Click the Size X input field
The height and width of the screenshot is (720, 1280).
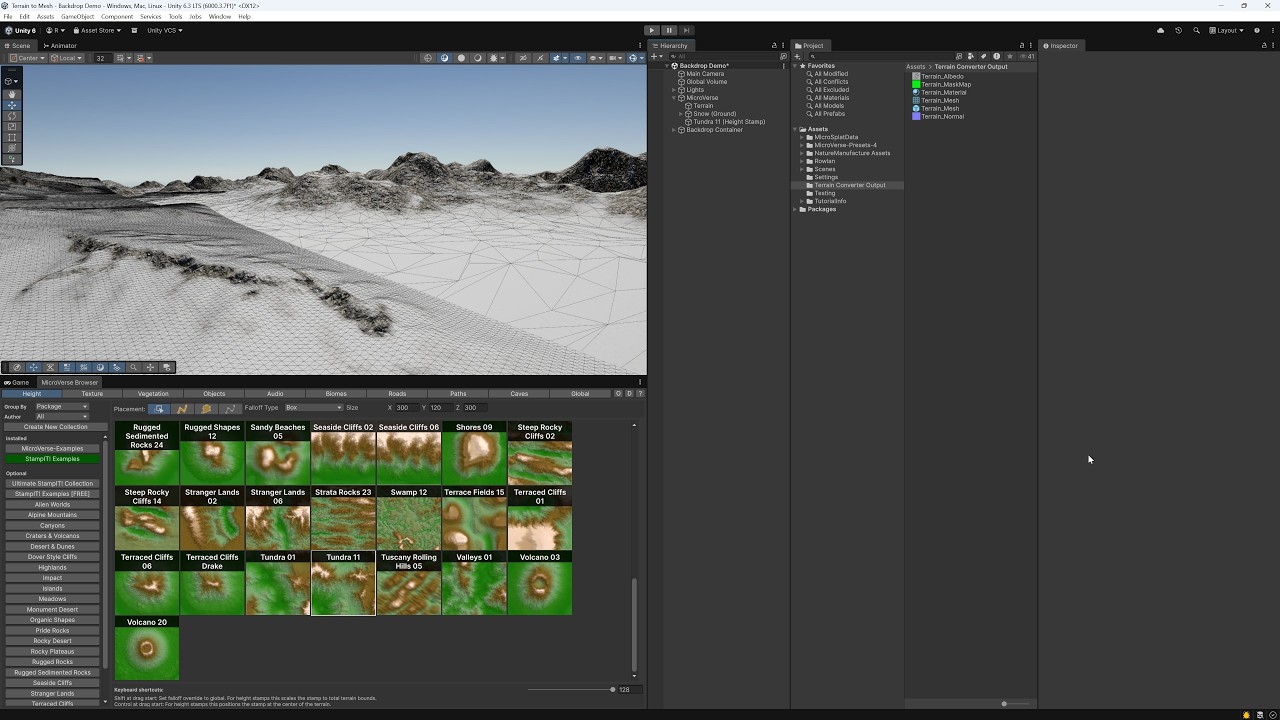406,408
